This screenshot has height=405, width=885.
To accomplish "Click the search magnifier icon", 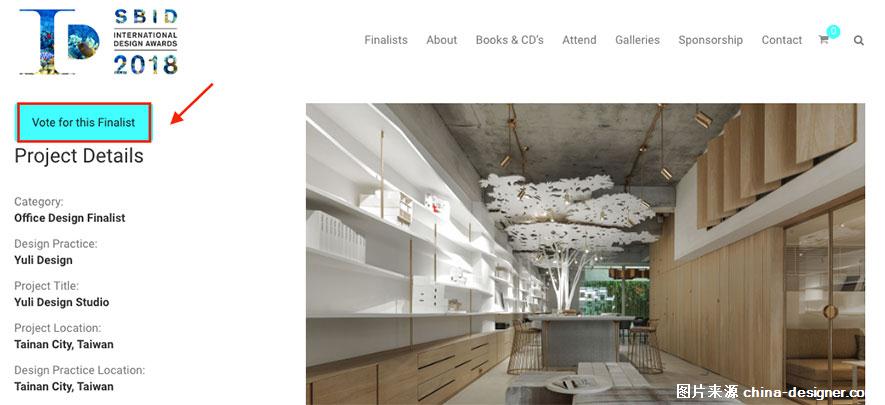I will pyautogui.click(x=858, y=41).
